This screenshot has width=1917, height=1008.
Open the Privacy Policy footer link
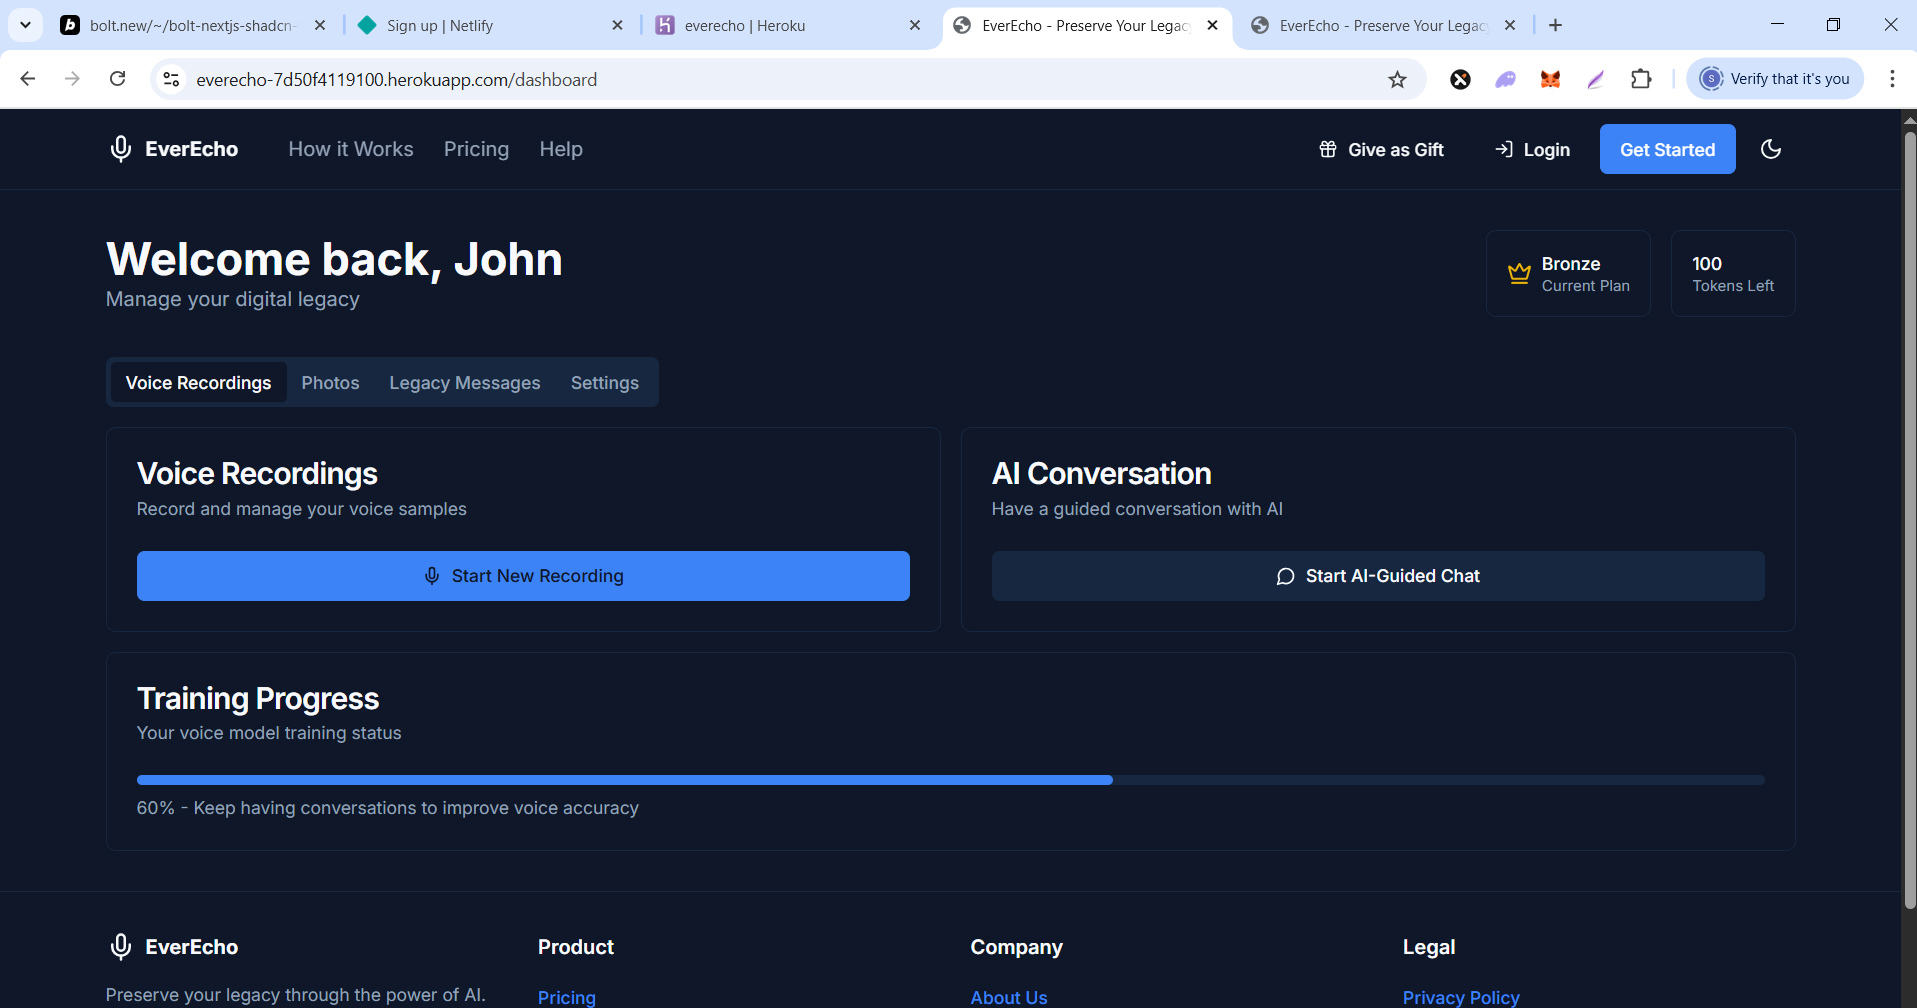tap(1461, 997)
